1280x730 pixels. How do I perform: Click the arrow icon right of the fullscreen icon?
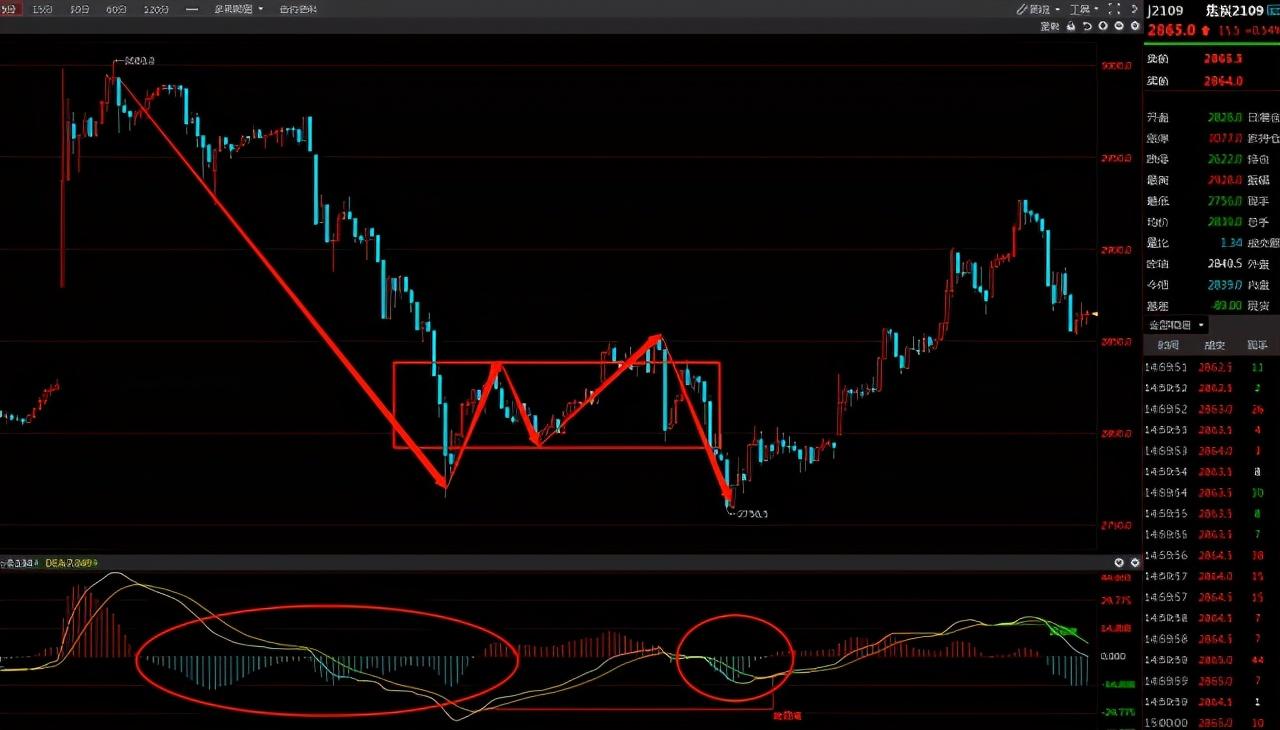pos(1134,9)
